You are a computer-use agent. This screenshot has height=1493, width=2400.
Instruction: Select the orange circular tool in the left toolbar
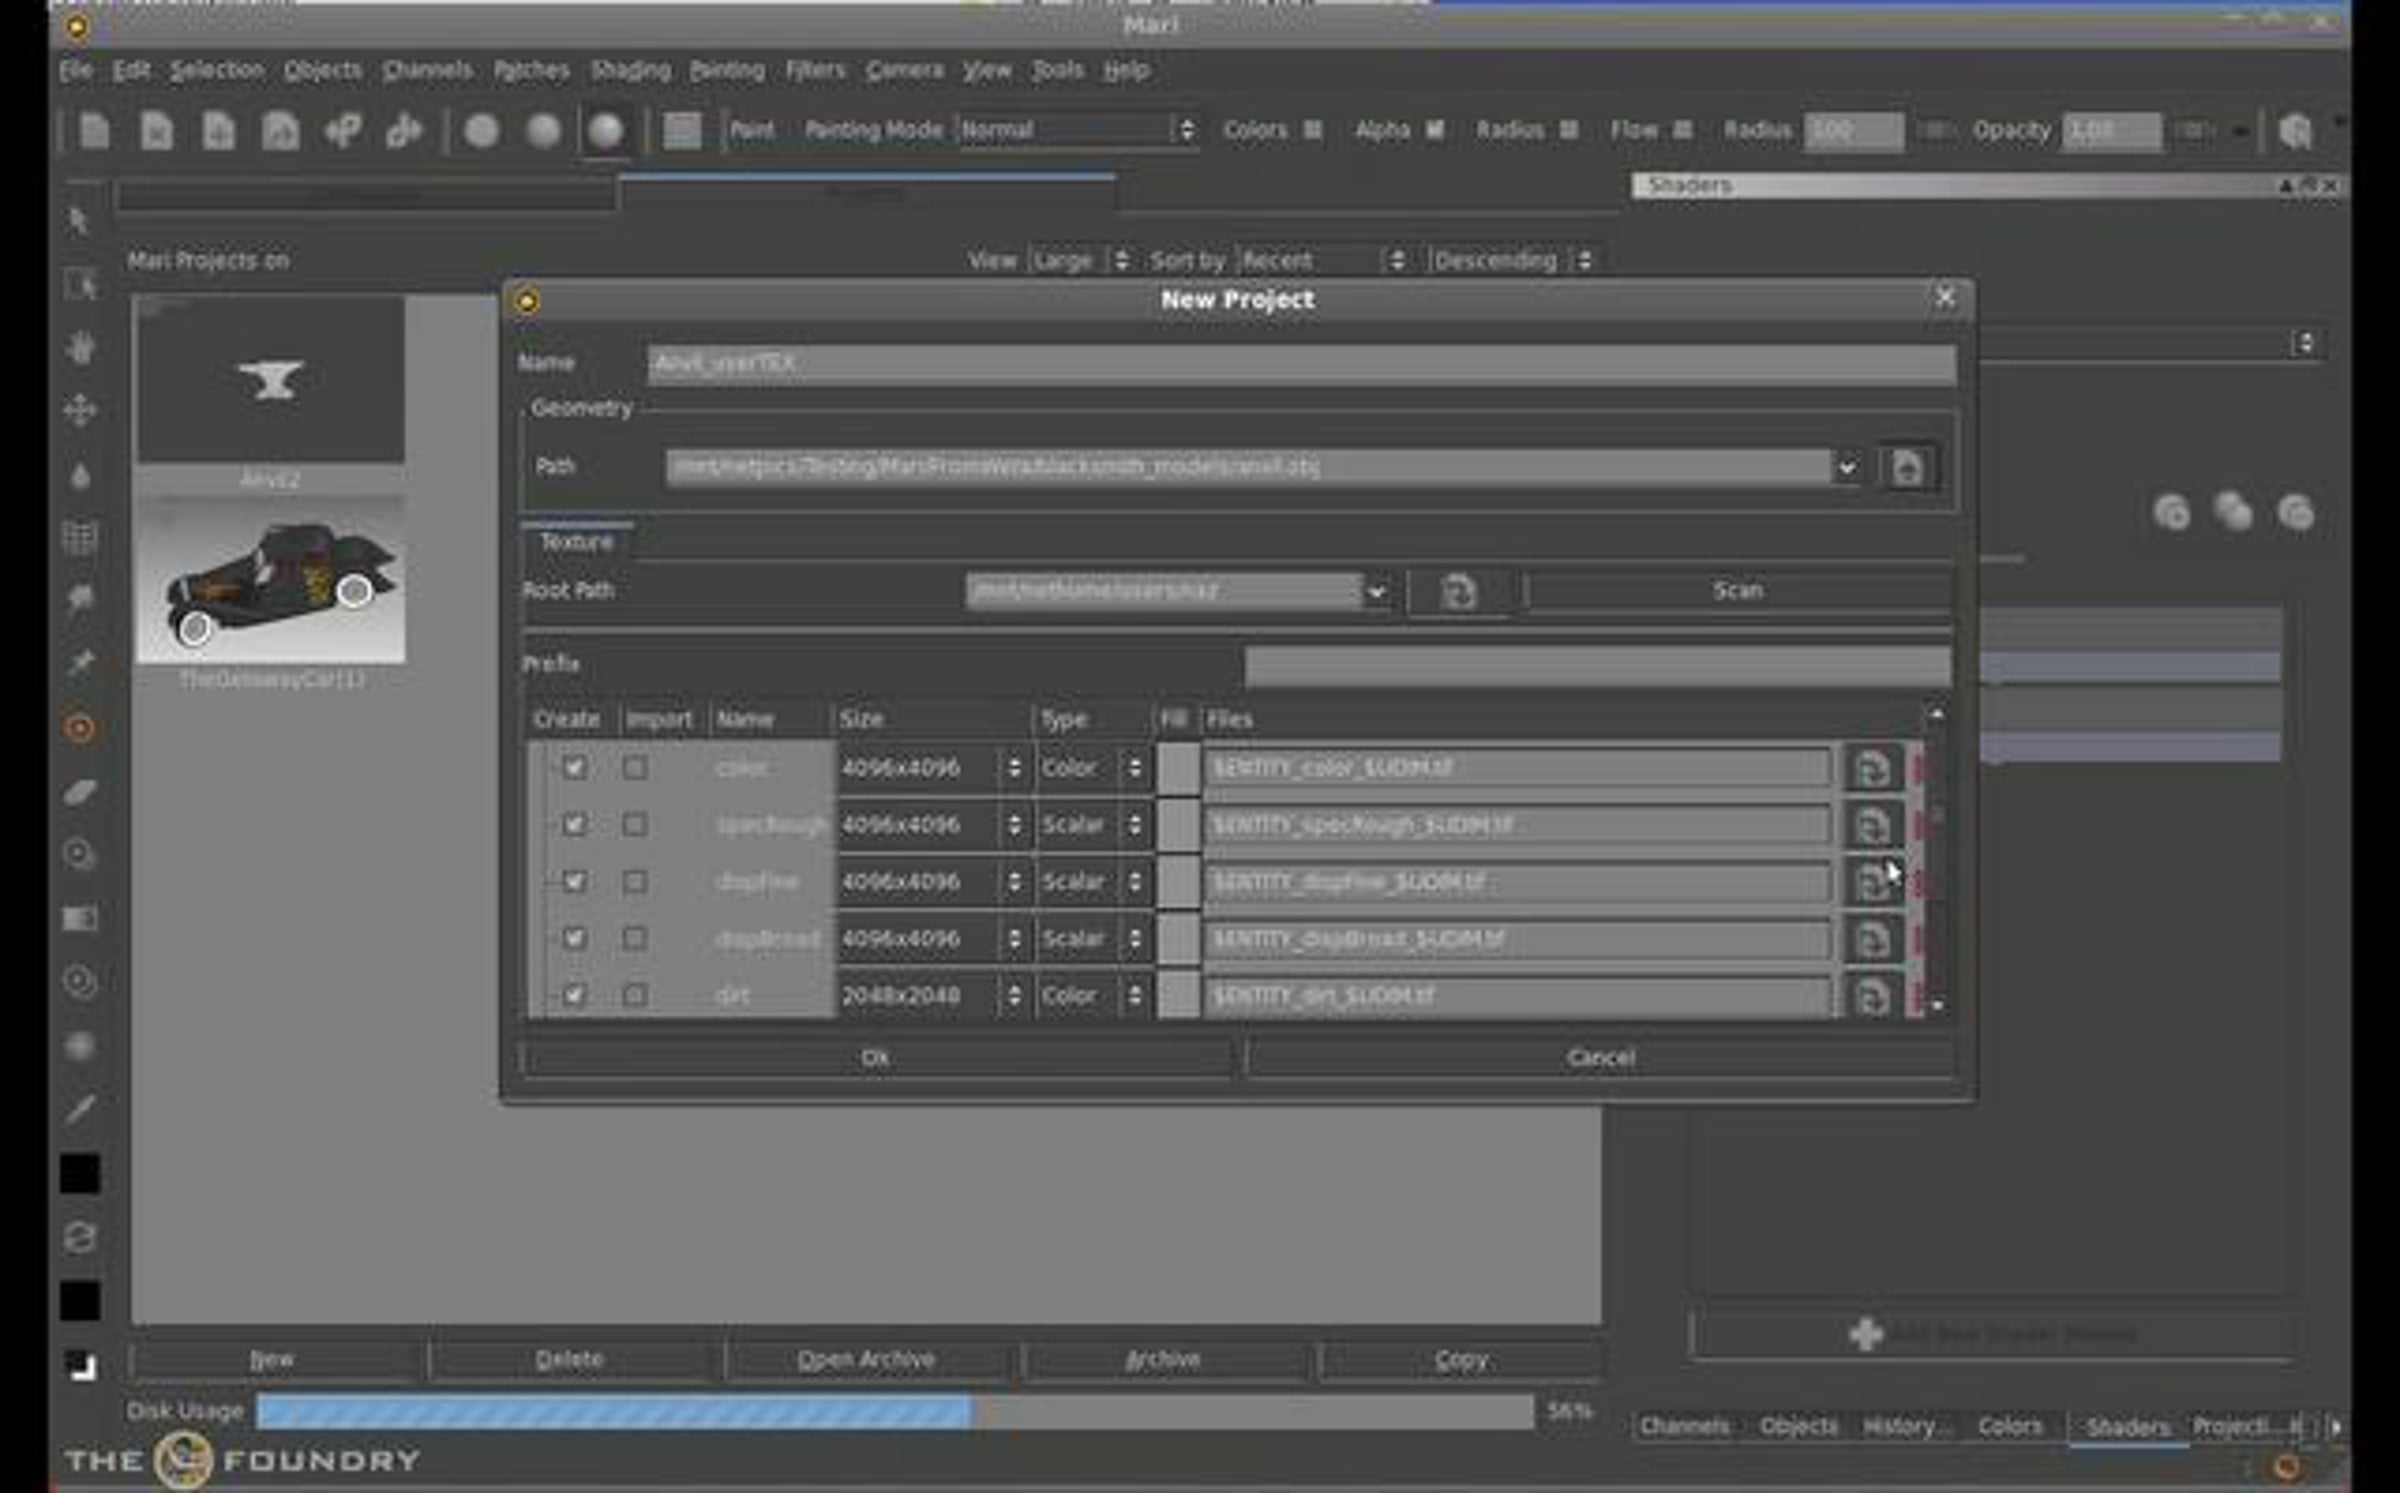(x=80, y=728)
